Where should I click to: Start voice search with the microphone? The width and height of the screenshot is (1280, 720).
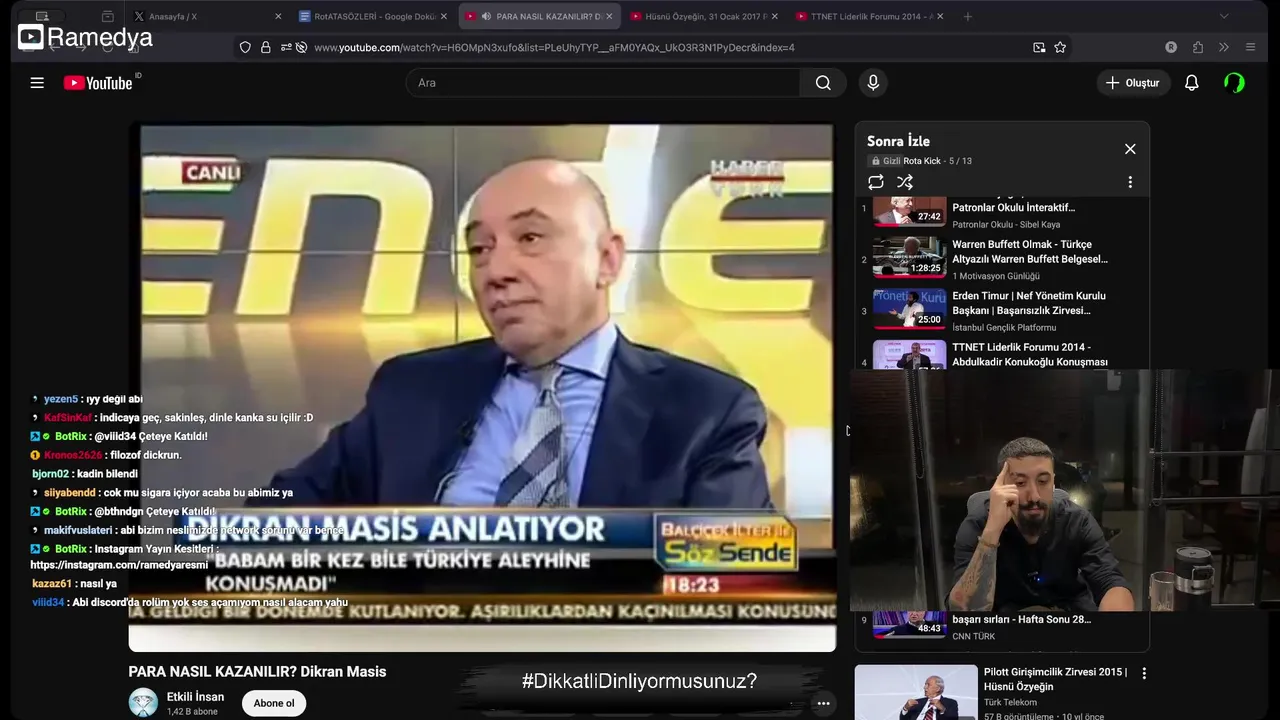coord(873,83)
